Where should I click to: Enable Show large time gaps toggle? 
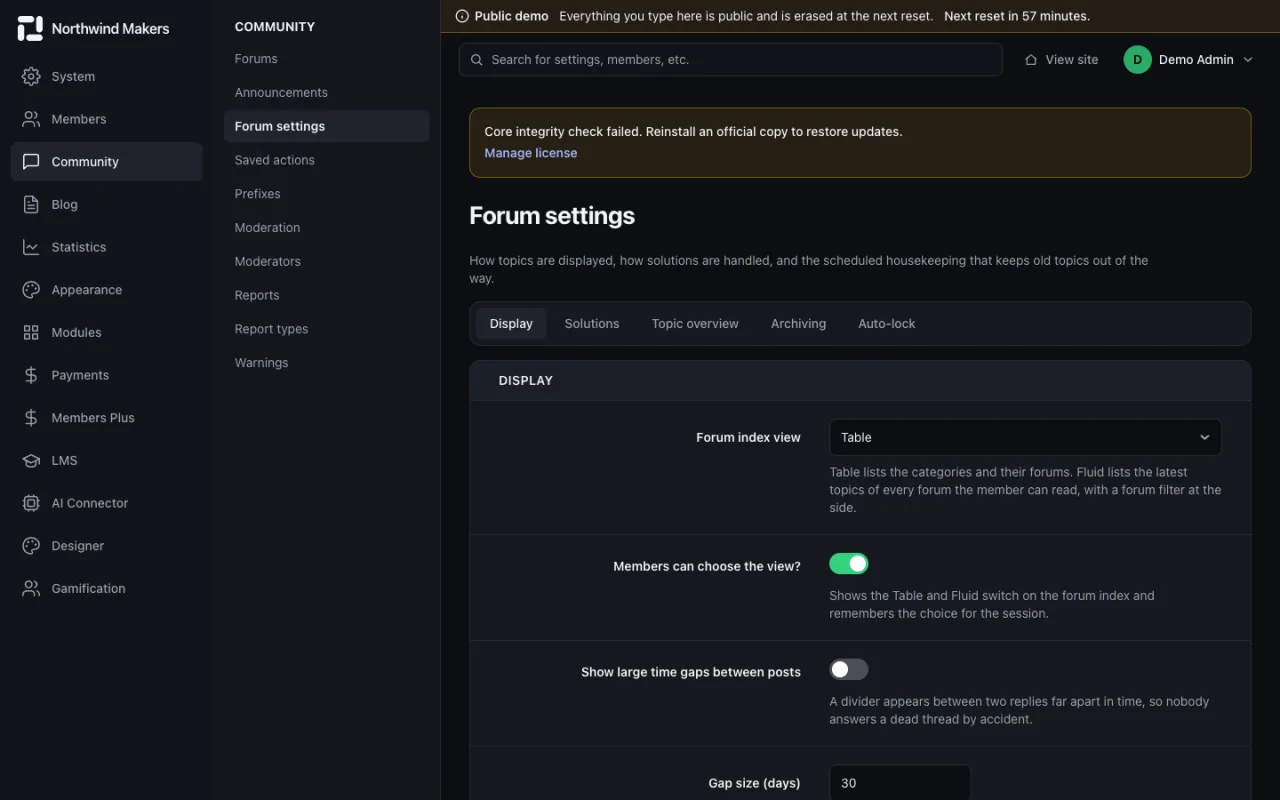point(849,670)
